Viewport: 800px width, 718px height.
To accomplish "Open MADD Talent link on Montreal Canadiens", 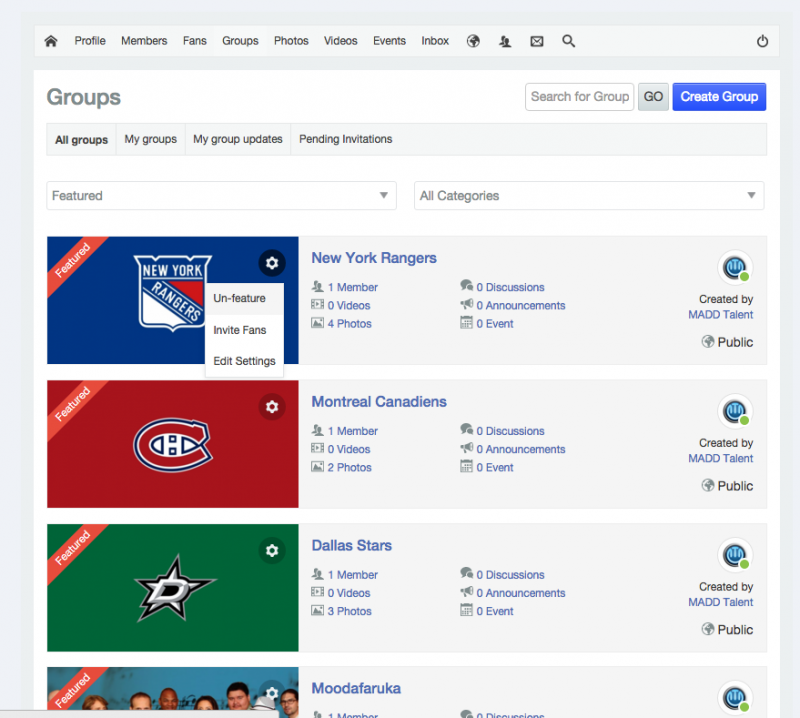I will [x=720, y=459].
